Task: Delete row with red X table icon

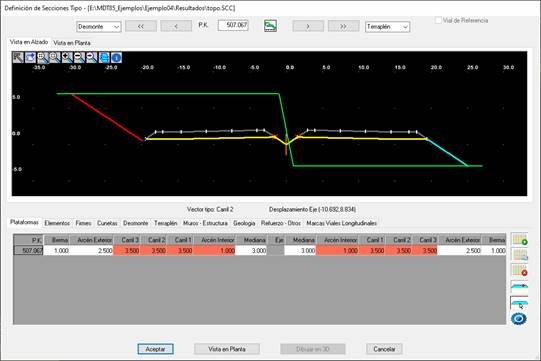Action: (x=519, y=270)
